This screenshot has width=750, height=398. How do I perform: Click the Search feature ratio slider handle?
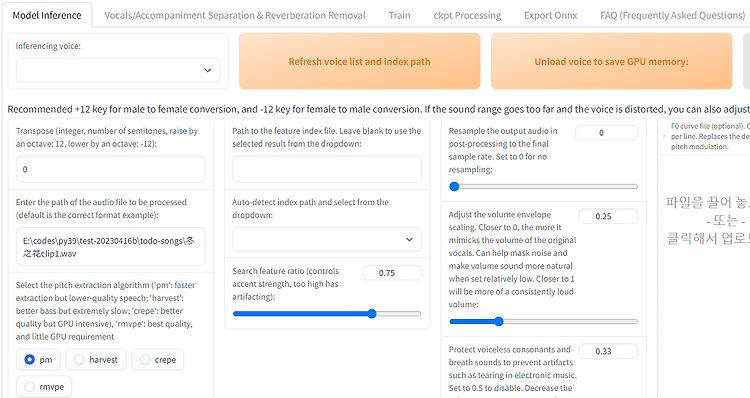tap(372, 314)
